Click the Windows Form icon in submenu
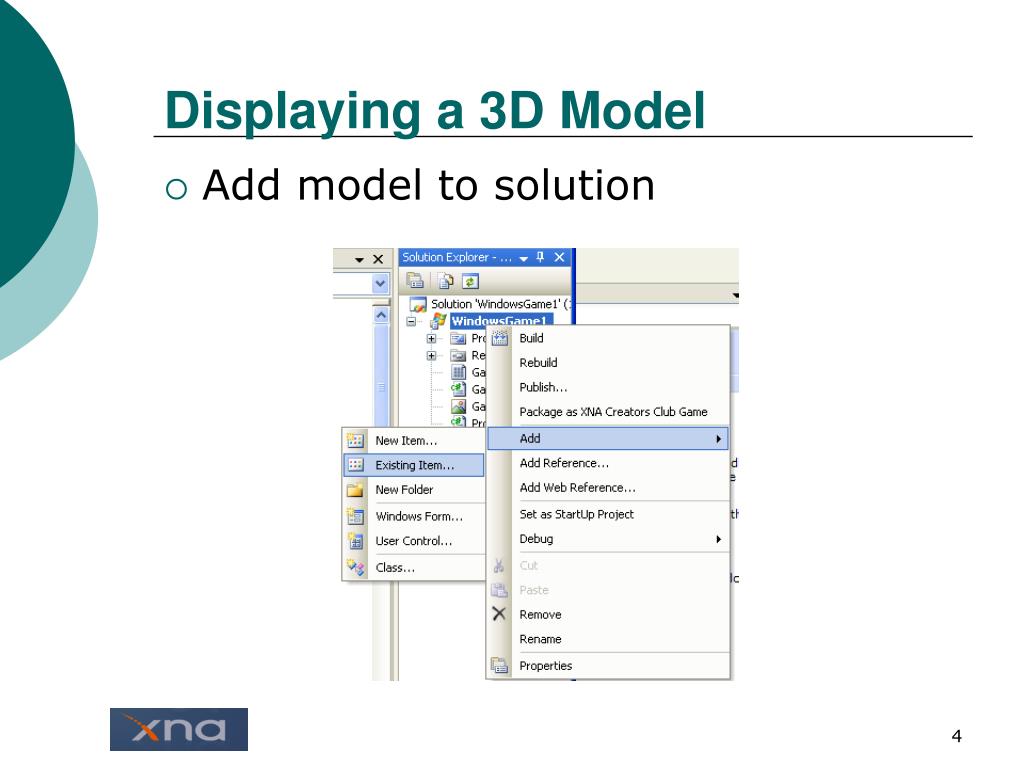This screenshot has width=1024, height=768. (x=355, y=516)
